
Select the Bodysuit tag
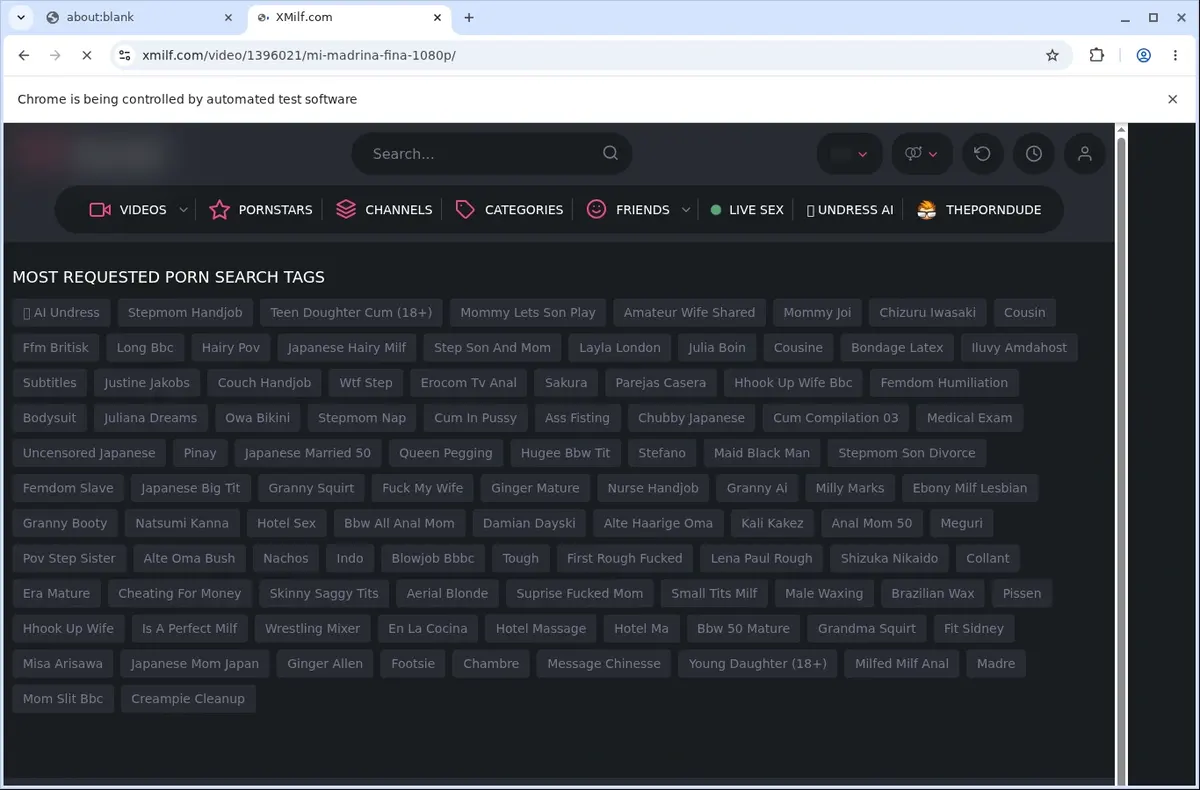click(50, 418)
